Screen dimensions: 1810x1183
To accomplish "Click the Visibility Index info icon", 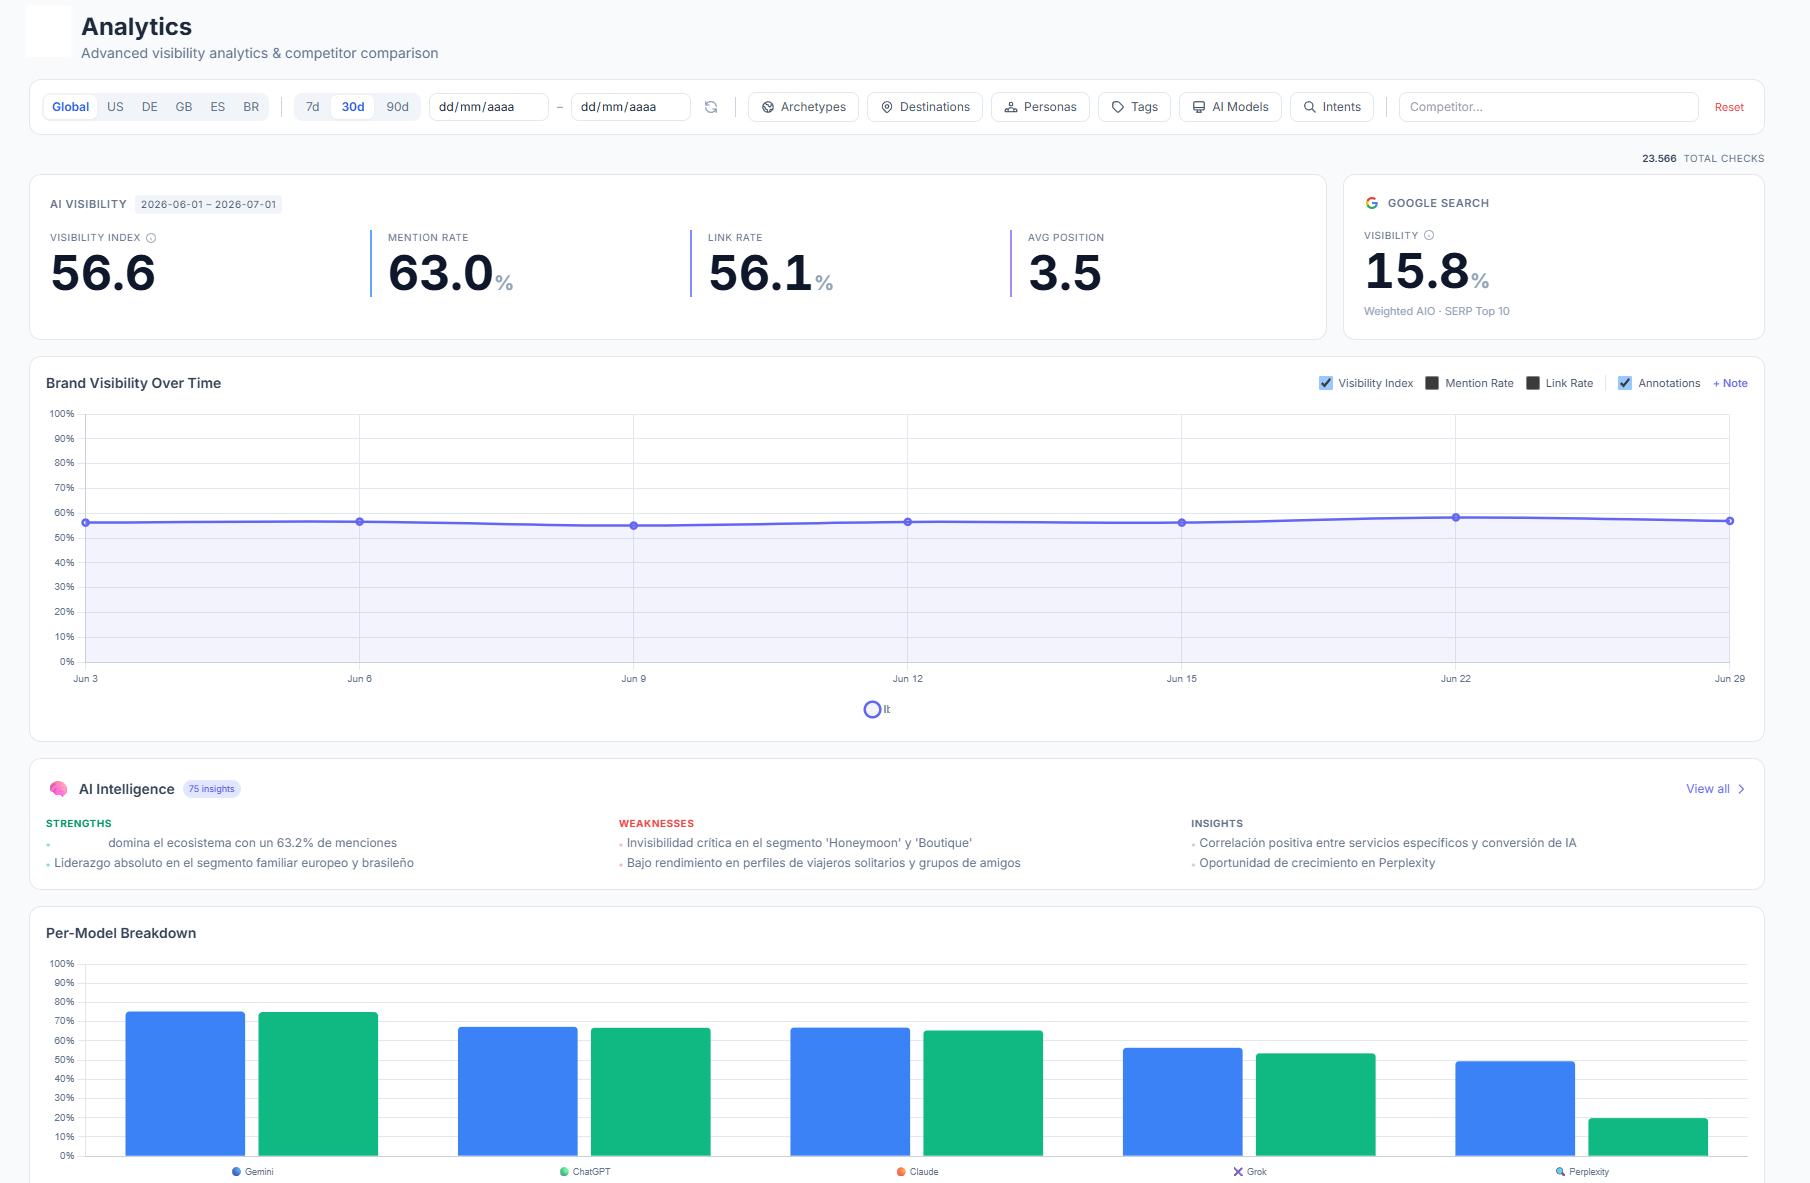I will click(x=151, y=238).
